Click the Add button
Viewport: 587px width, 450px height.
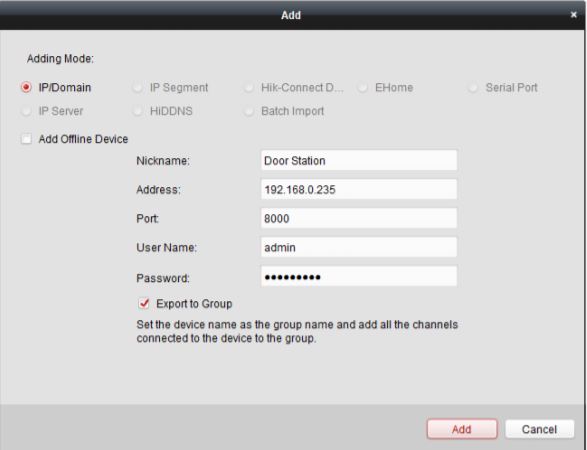coord(462,429)
